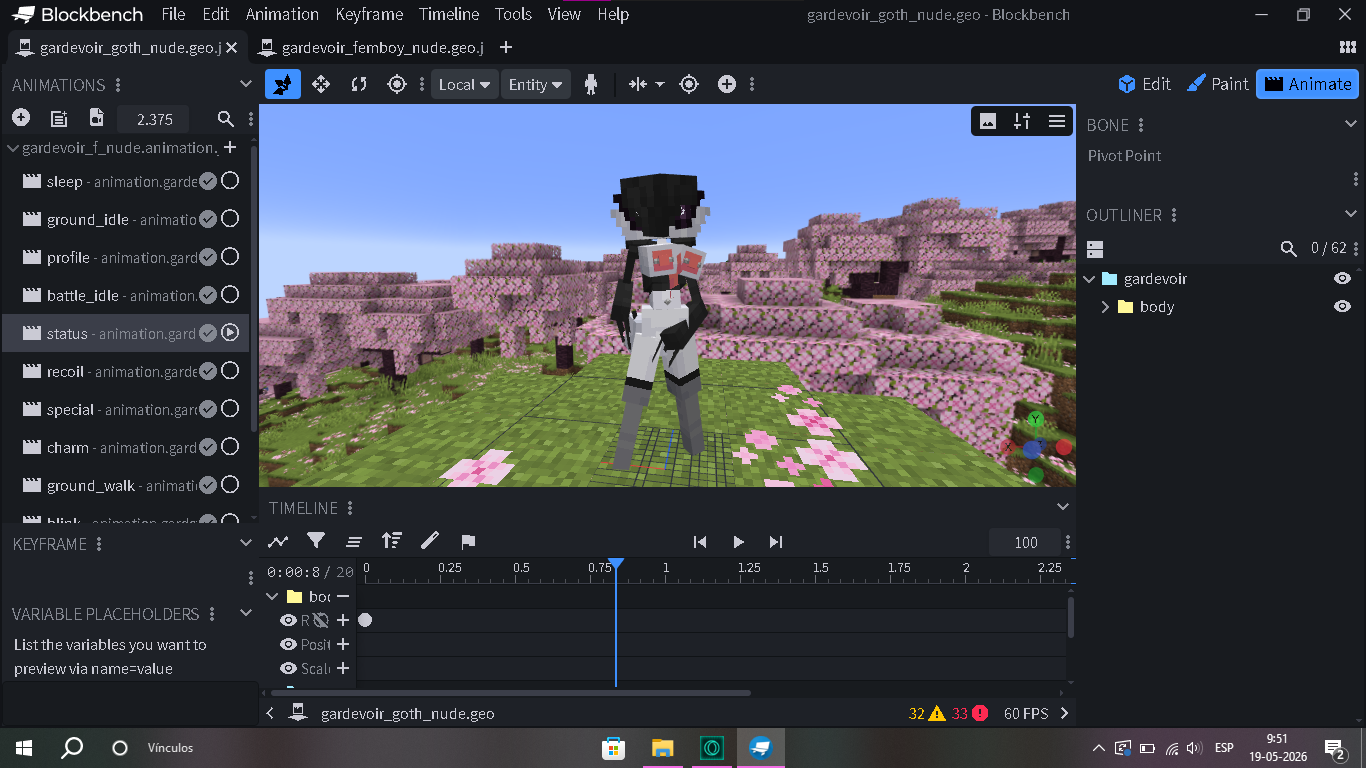Open the File menu

point(173,14)
